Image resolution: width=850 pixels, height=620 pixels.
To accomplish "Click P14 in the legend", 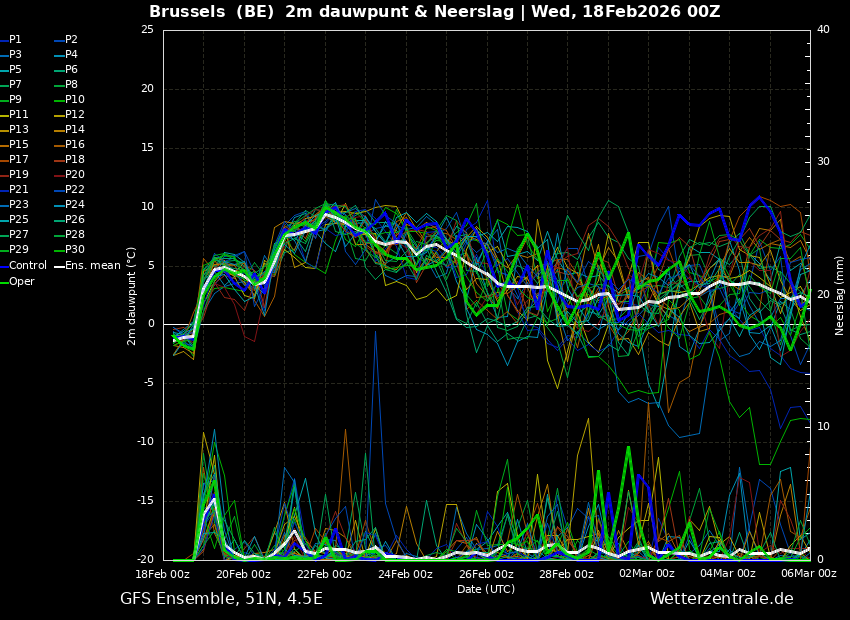I will coord(70,130).
